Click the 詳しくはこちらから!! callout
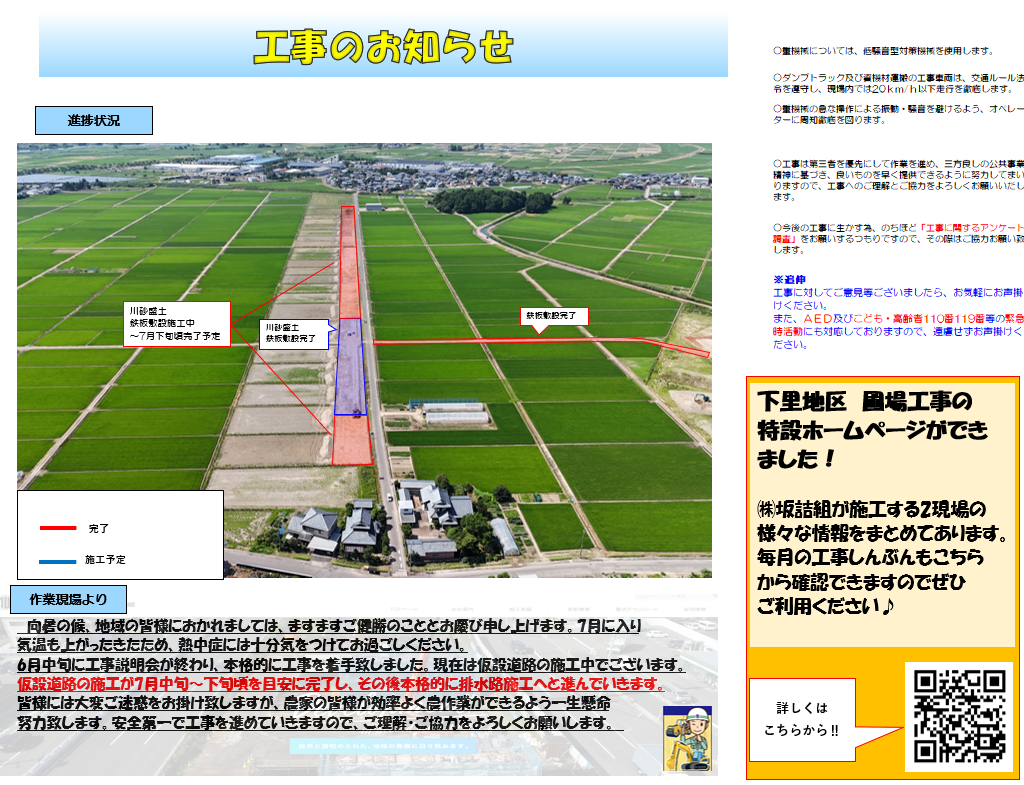 click(x=801, y=720)
